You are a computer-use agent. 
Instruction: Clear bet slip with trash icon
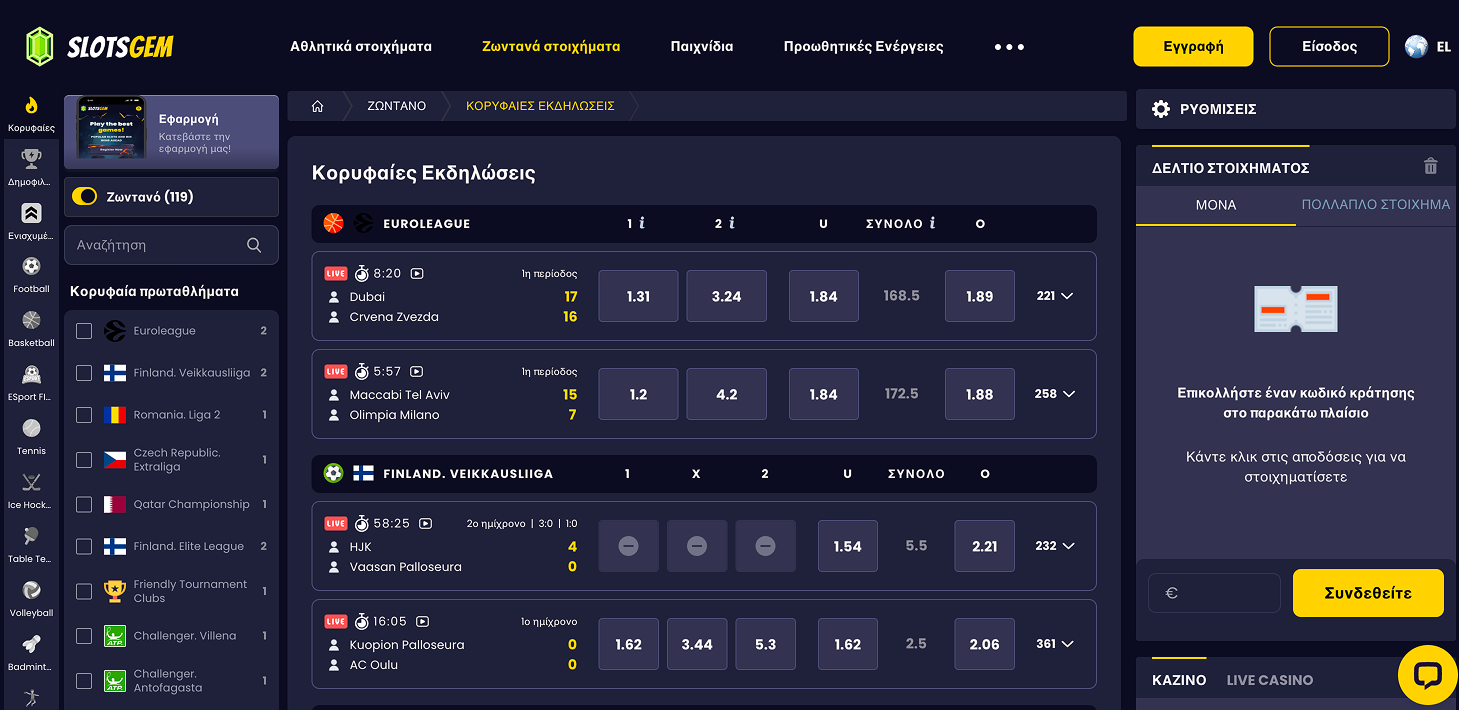click(1431, 167)
